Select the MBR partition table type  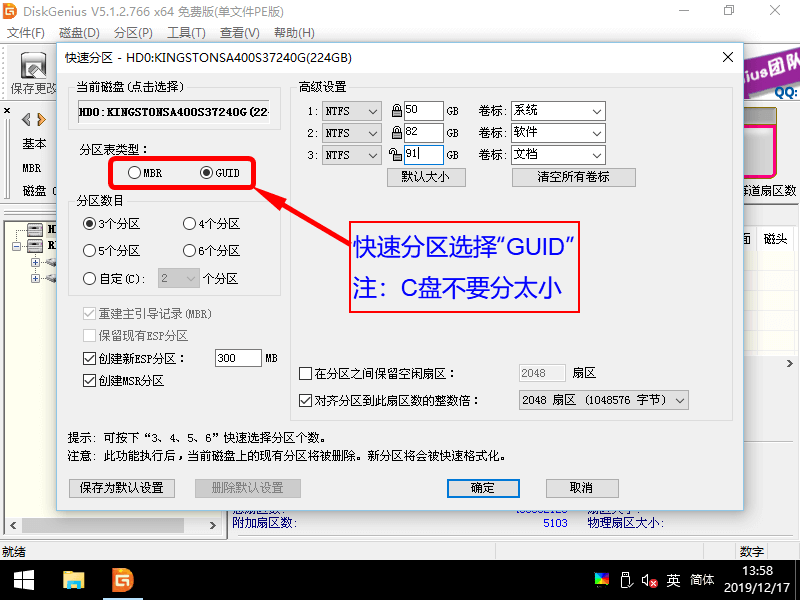135,173
